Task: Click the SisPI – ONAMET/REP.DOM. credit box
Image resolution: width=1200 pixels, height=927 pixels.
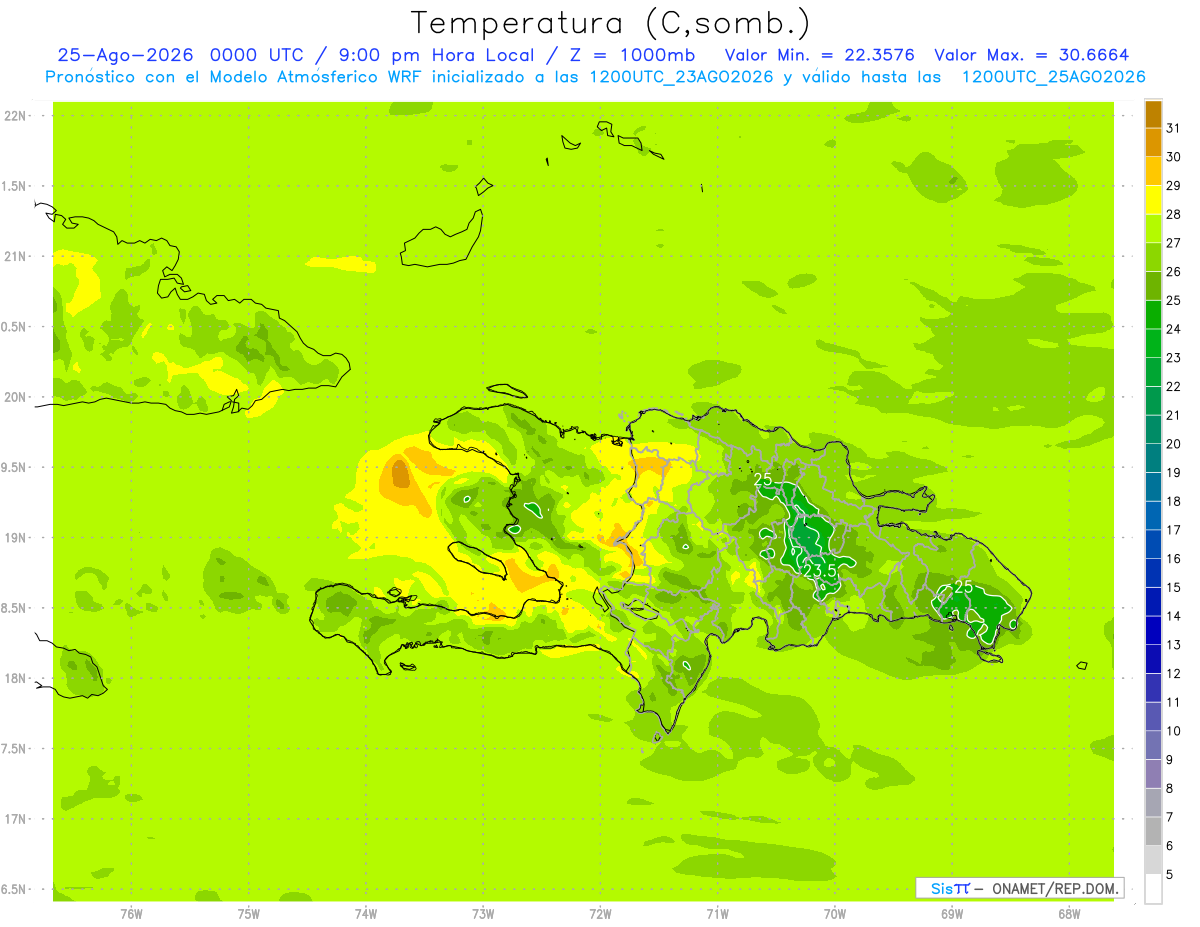Action: 1019,888
